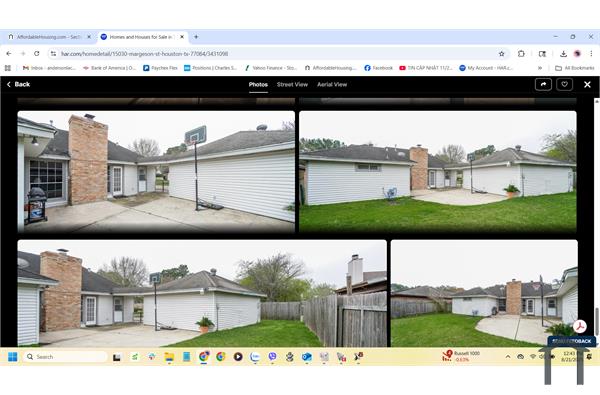Switch to the Street View tab
This screenshot has height=395, width=600.
pyautogui.click(x=292, y=85)
